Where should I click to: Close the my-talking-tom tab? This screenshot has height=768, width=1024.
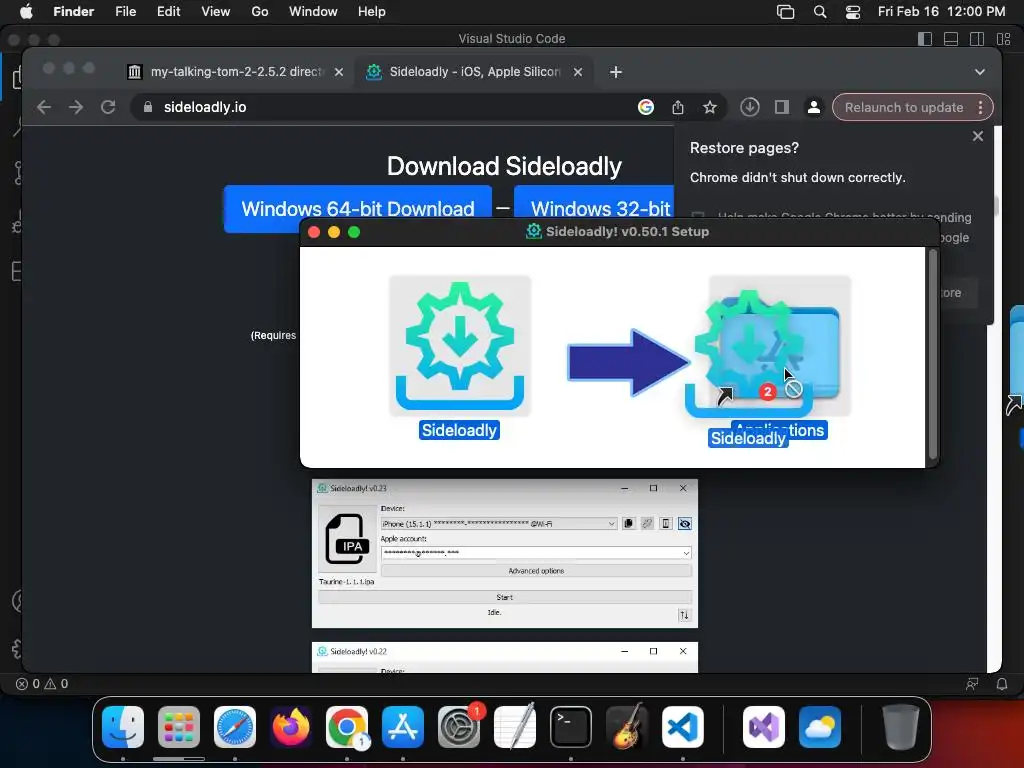[339, 72]
